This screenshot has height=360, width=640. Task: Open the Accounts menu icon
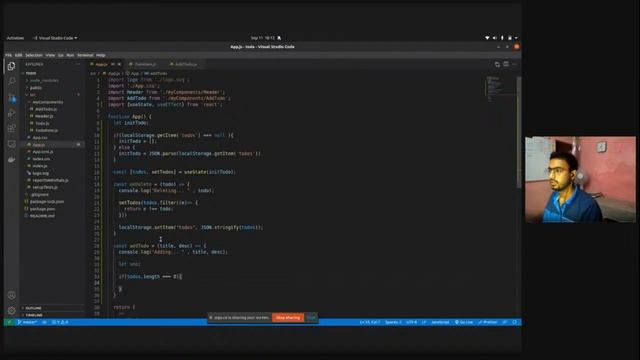(11, 295)
